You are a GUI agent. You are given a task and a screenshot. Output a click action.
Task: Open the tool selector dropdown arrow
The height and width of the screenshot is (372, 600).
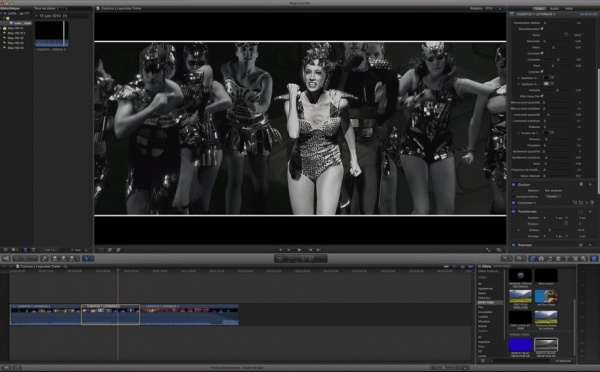click(92, 258)
